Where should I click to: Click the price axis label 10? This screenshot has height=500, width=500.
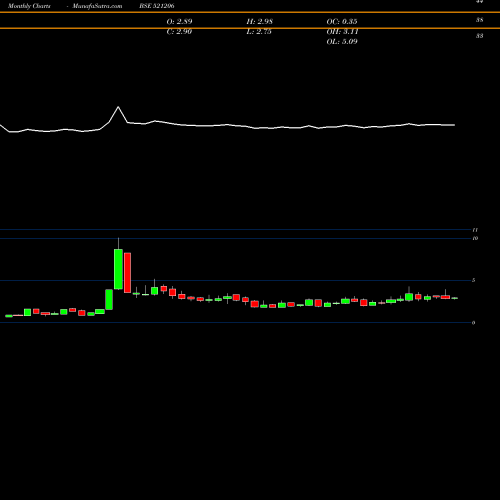tap(475, 238)
